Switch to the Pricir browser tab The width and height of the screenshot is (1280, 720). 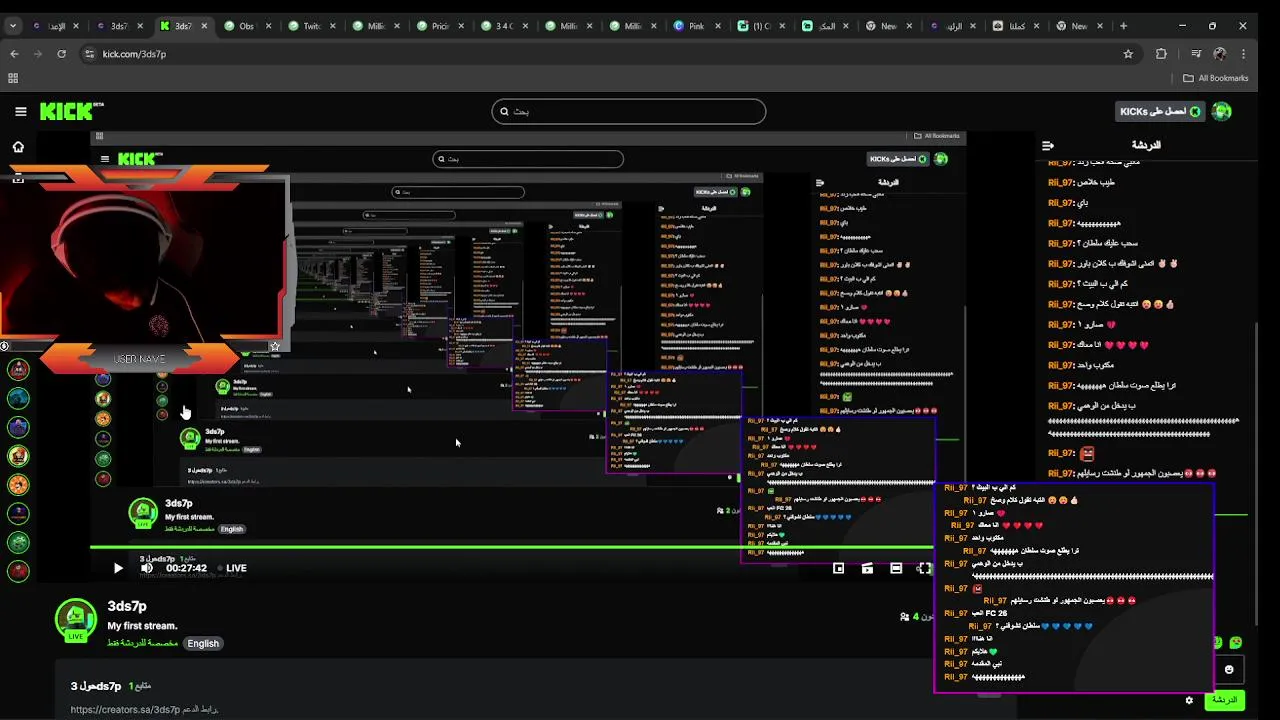tap(440, 26)
